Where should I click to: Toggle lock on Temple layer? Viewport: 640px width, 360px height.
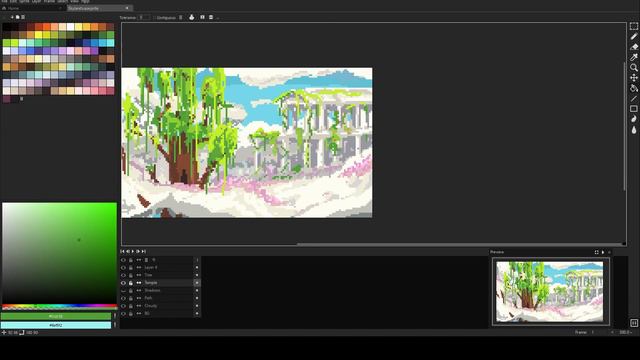click(x=131, y=283)
